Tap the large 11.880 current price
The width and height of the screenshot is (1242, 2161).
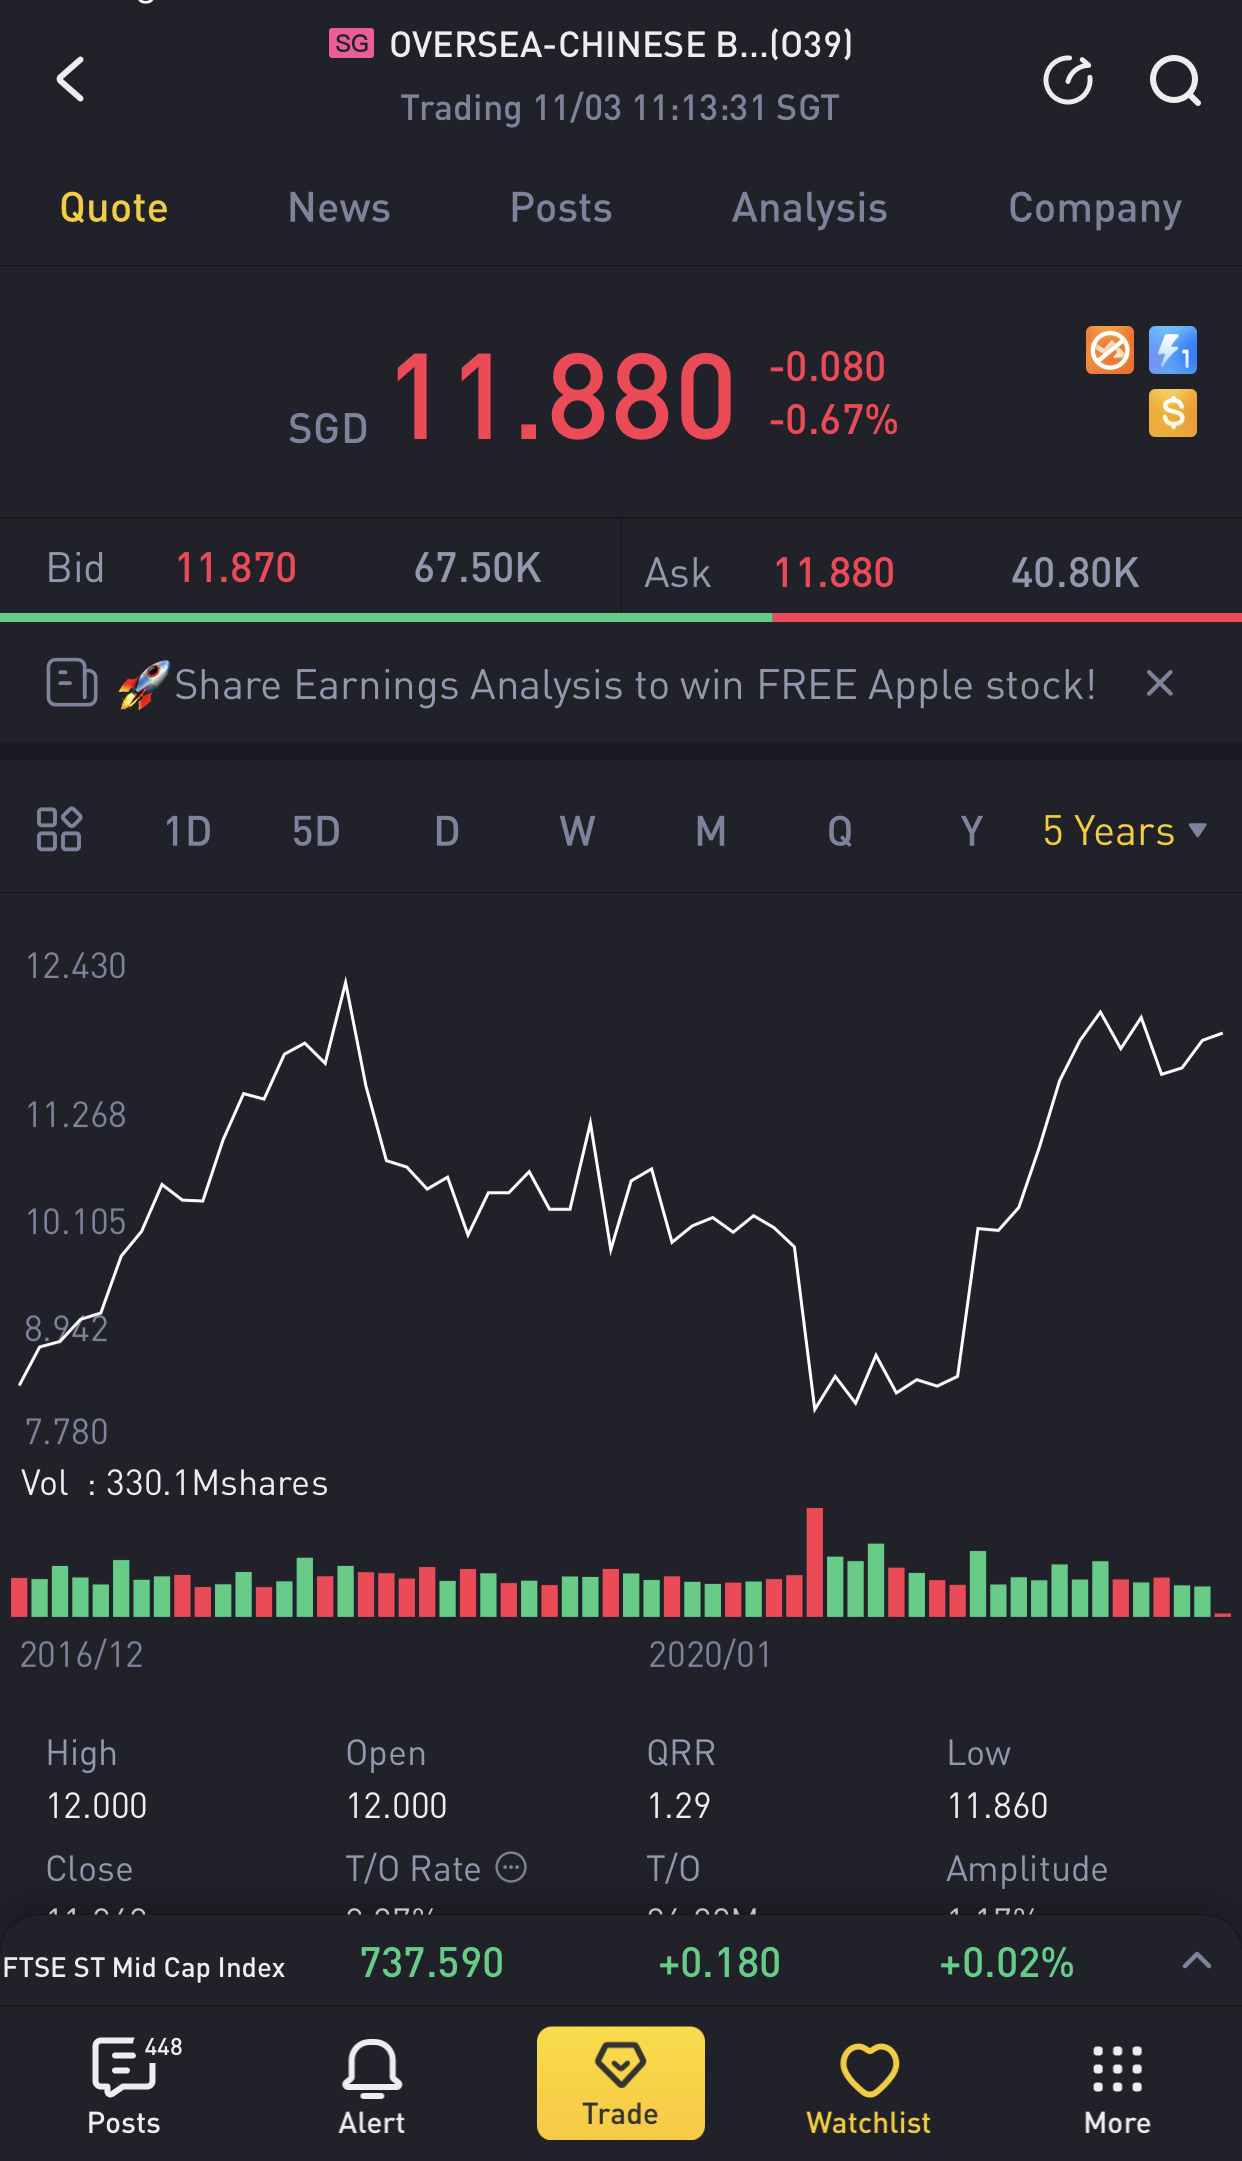click(x=564, y=396)
